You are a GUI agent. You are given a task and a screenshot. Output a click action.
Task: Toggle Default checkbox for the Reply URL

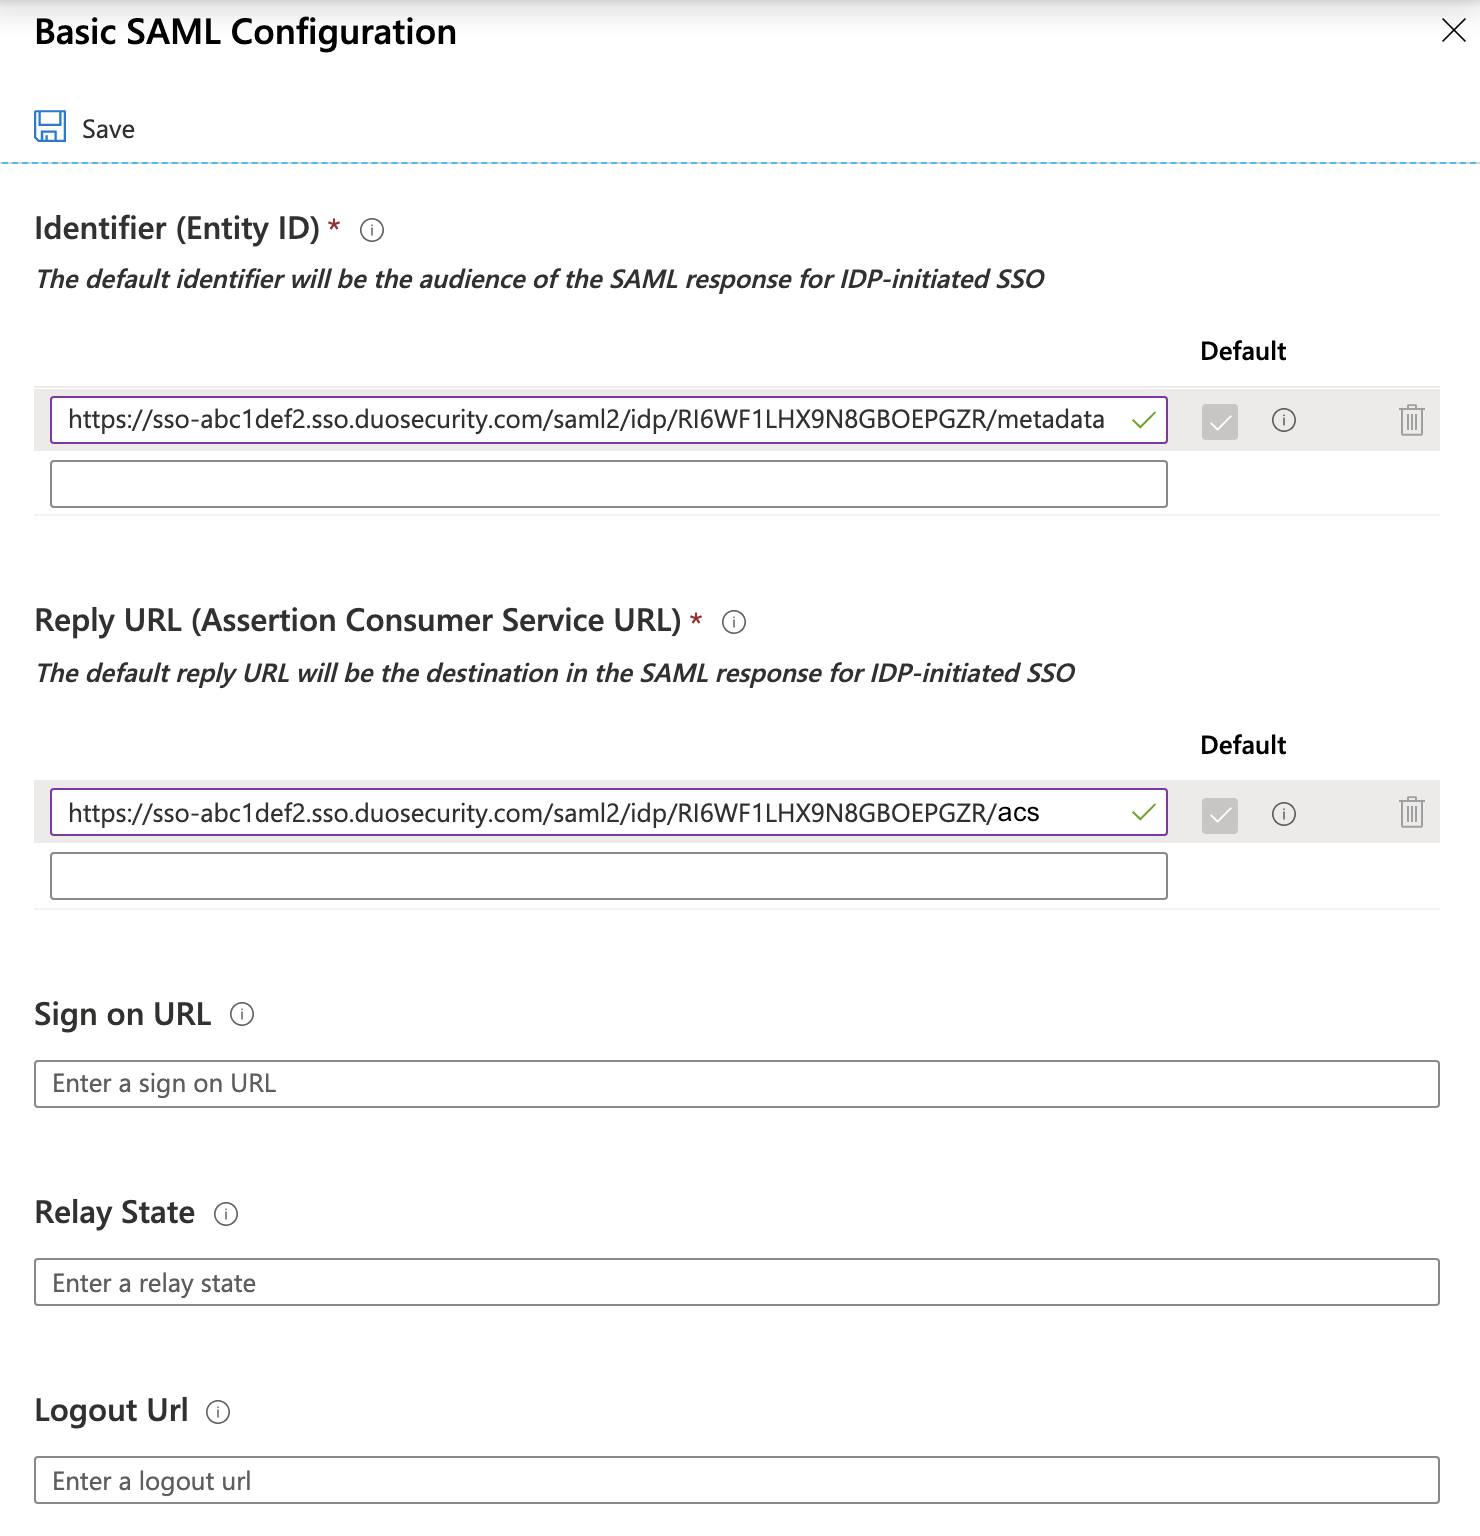[x=1219, y=813]
